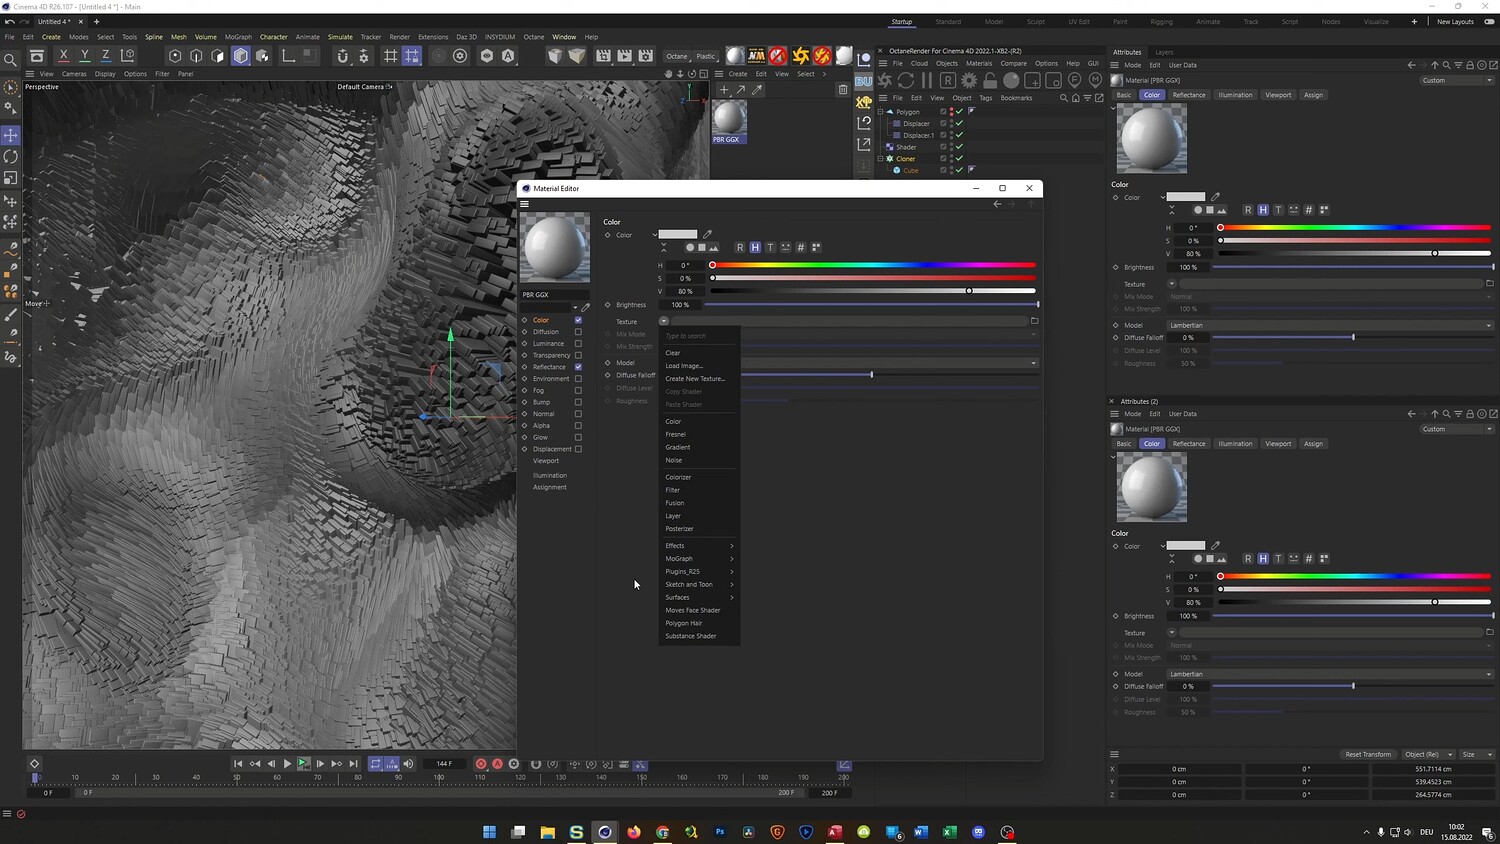Open Firefox from the taskbar
1500x844 pixels.
(634, 832)
